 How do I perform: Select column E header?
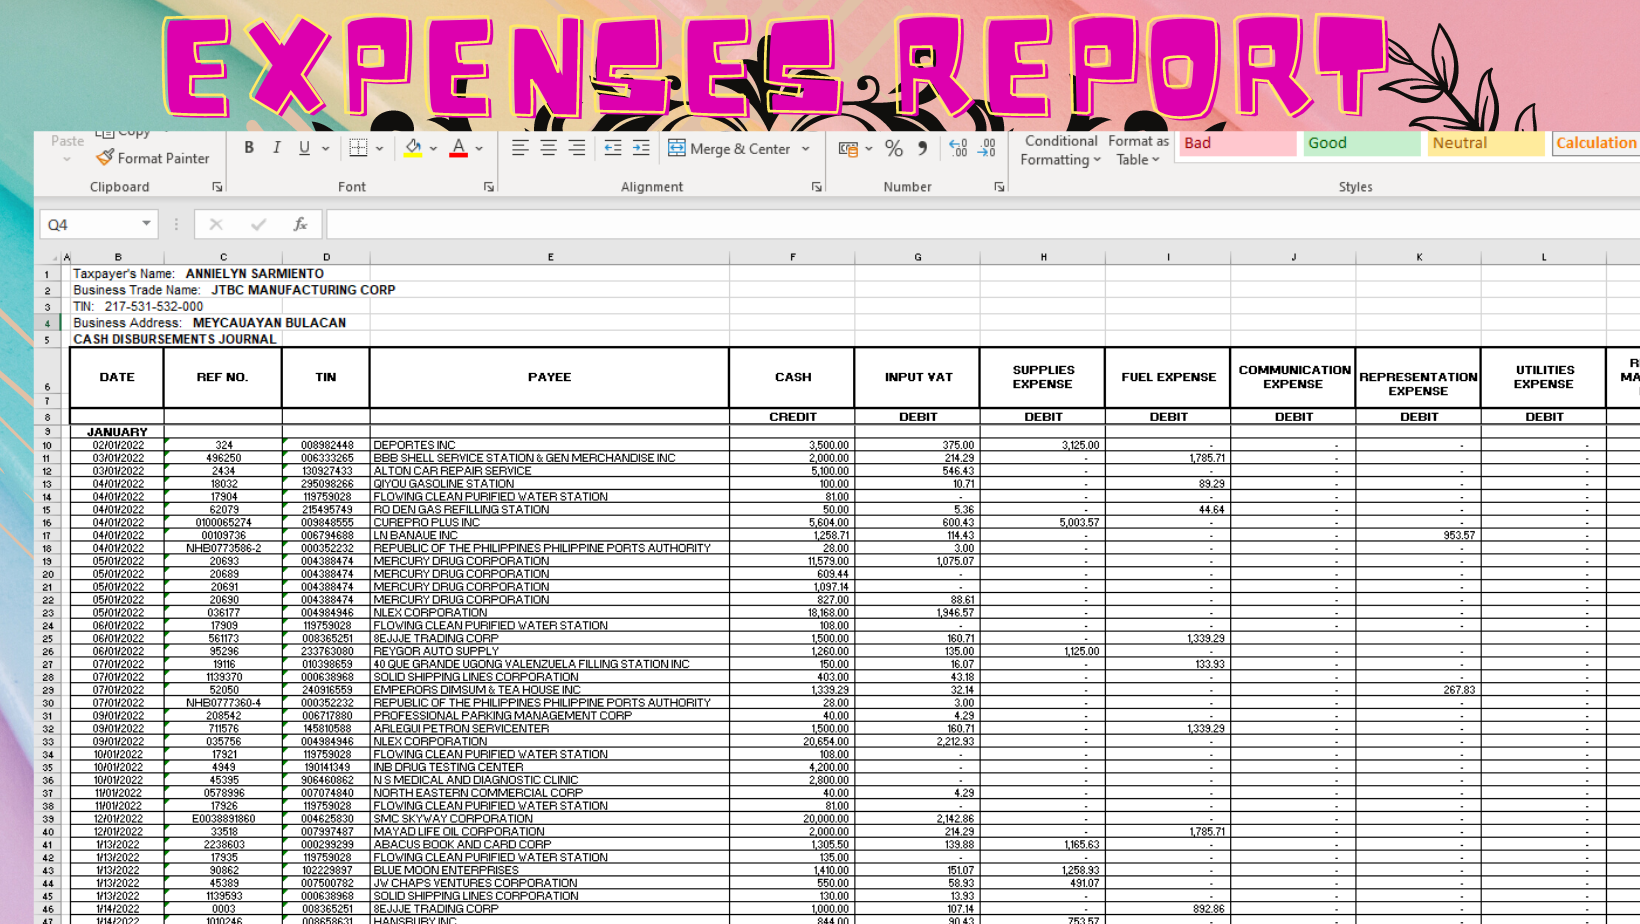[550, 257]
